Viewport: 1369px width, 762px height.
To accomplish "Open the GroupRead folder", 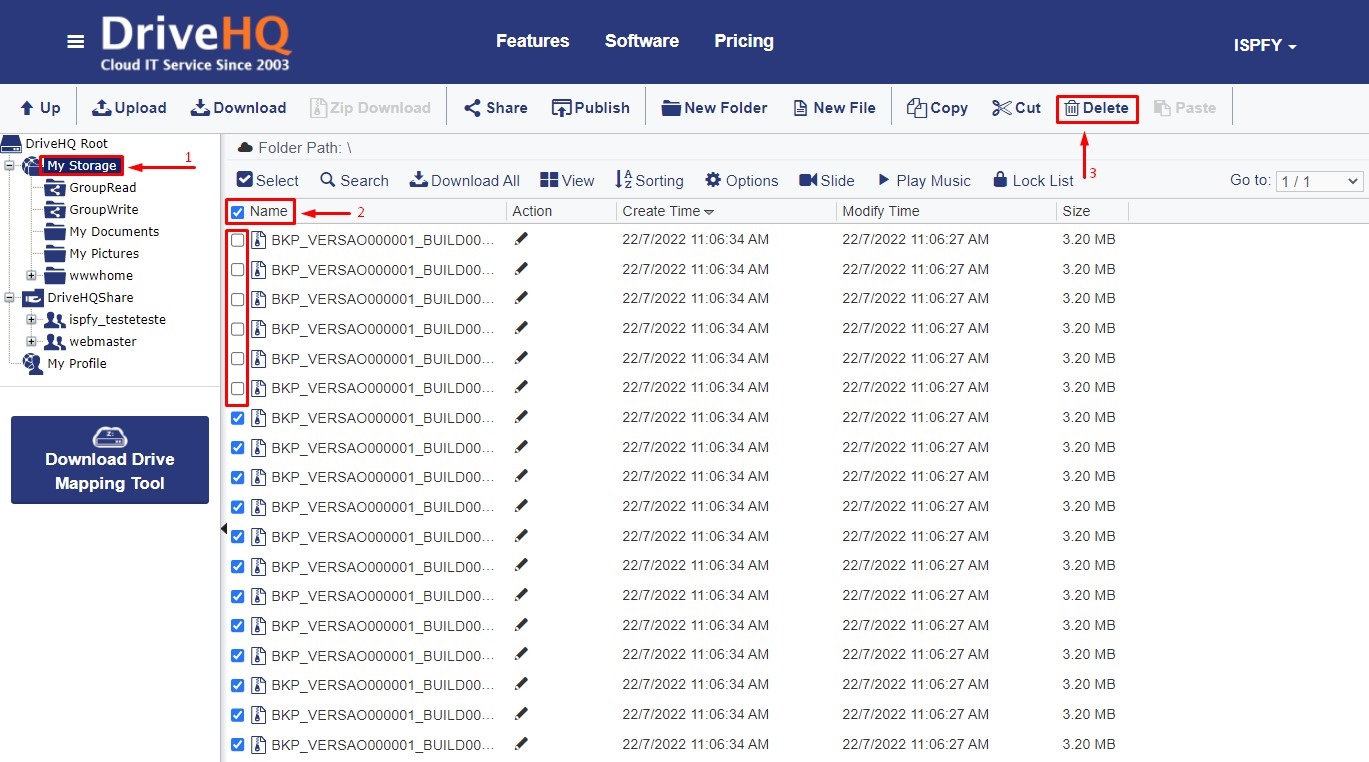I will (x=103, y=188).
